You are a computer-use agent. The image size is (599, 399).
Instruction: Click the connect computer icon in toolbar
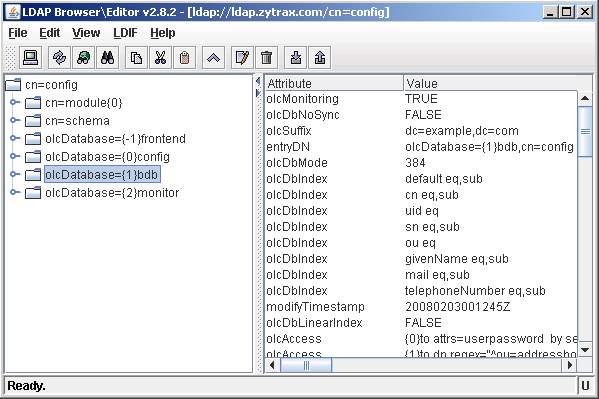click(x=31, y=58)
